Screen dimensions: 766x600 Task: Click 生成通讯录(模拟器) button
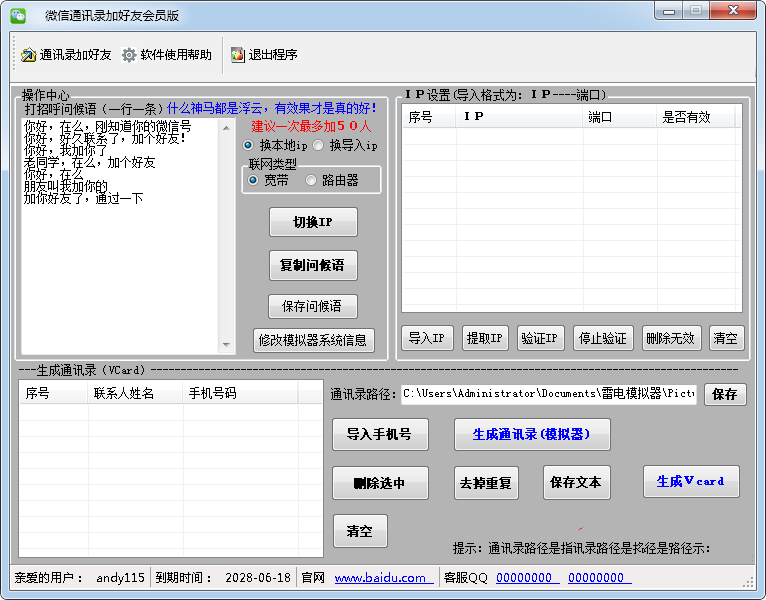532,434
